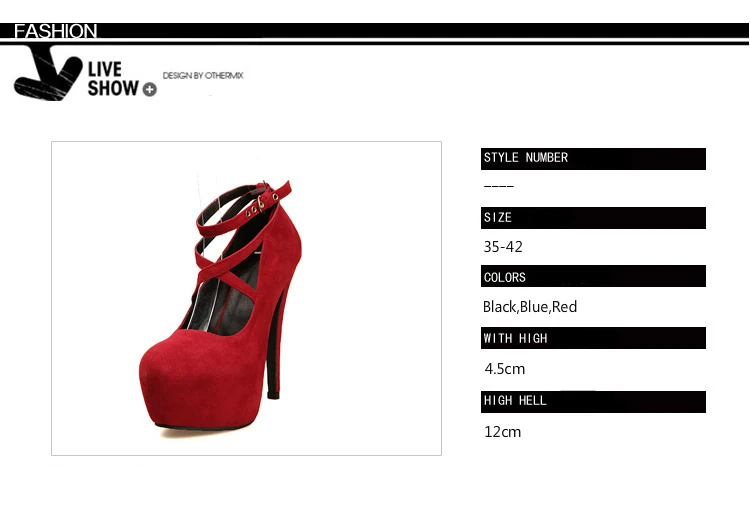Viewport: 750px width, 526px height.
Task: Click the WITH HIGH header bar
Action: pos(593,338)
